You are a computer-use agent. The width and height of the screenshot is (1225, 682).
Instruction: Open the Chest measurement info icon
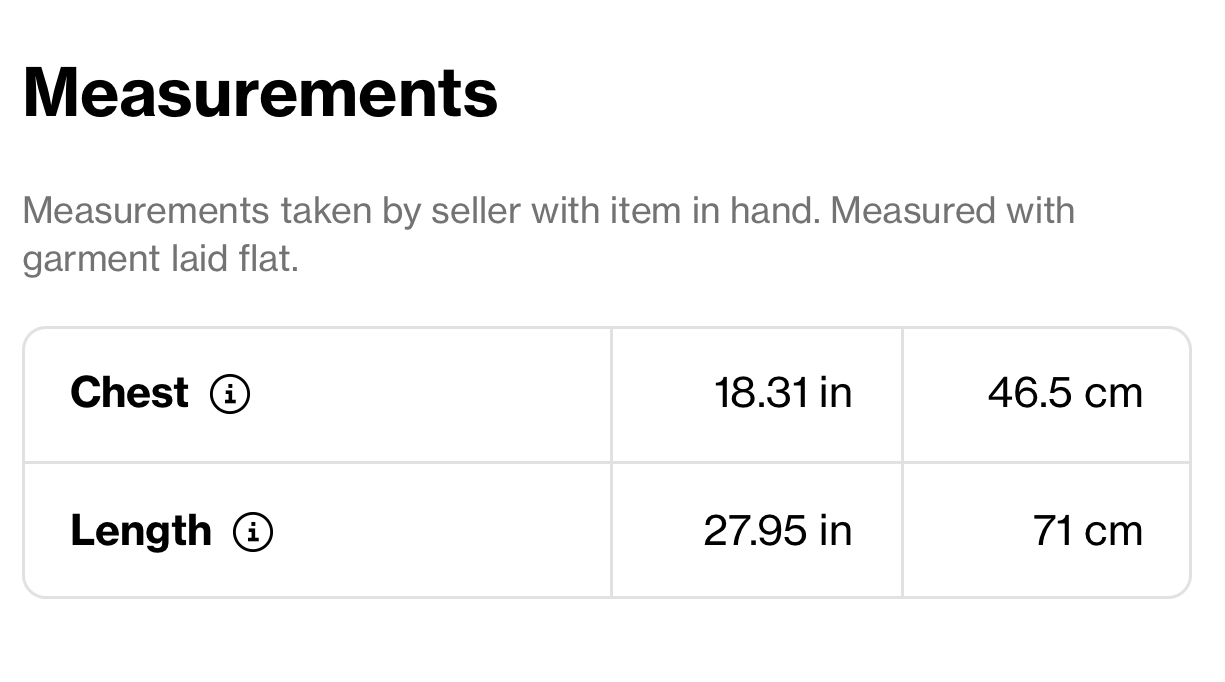pos(230,394)
